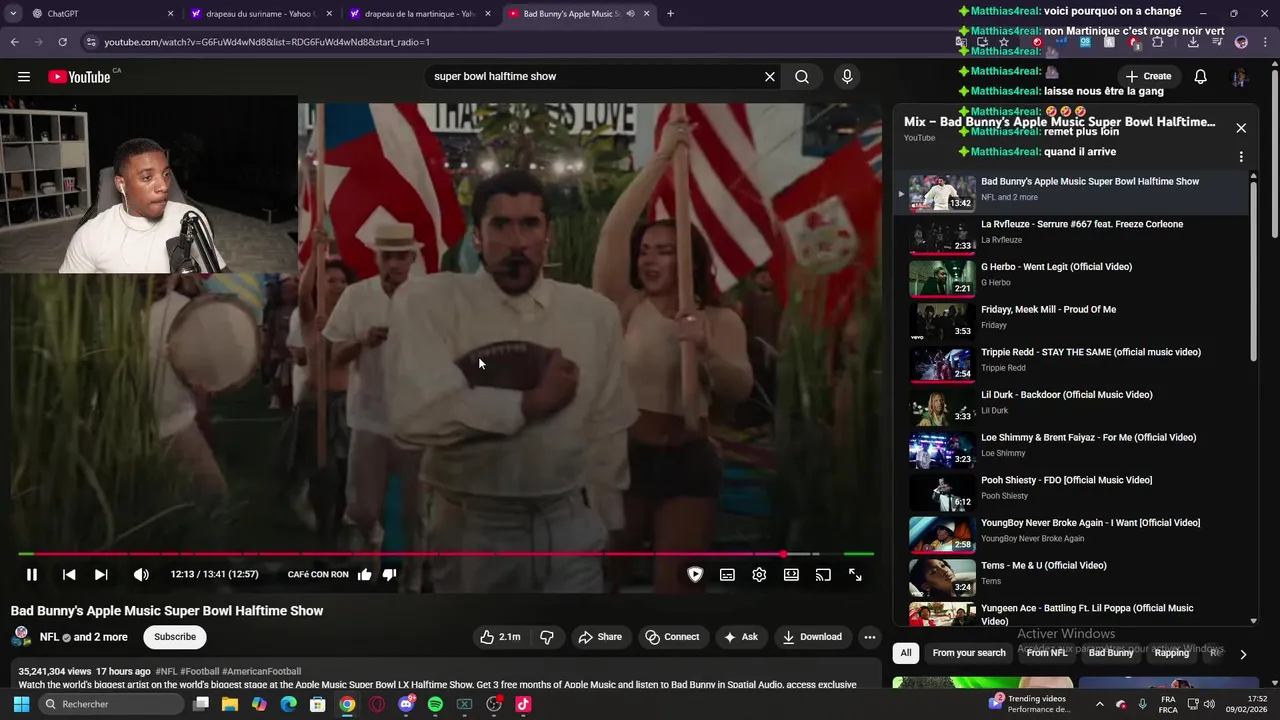Play La Rvfleuze - Serrure #667 from the mix
Viewport: 1280px width, 720px height.
[x=1073, y=236]
